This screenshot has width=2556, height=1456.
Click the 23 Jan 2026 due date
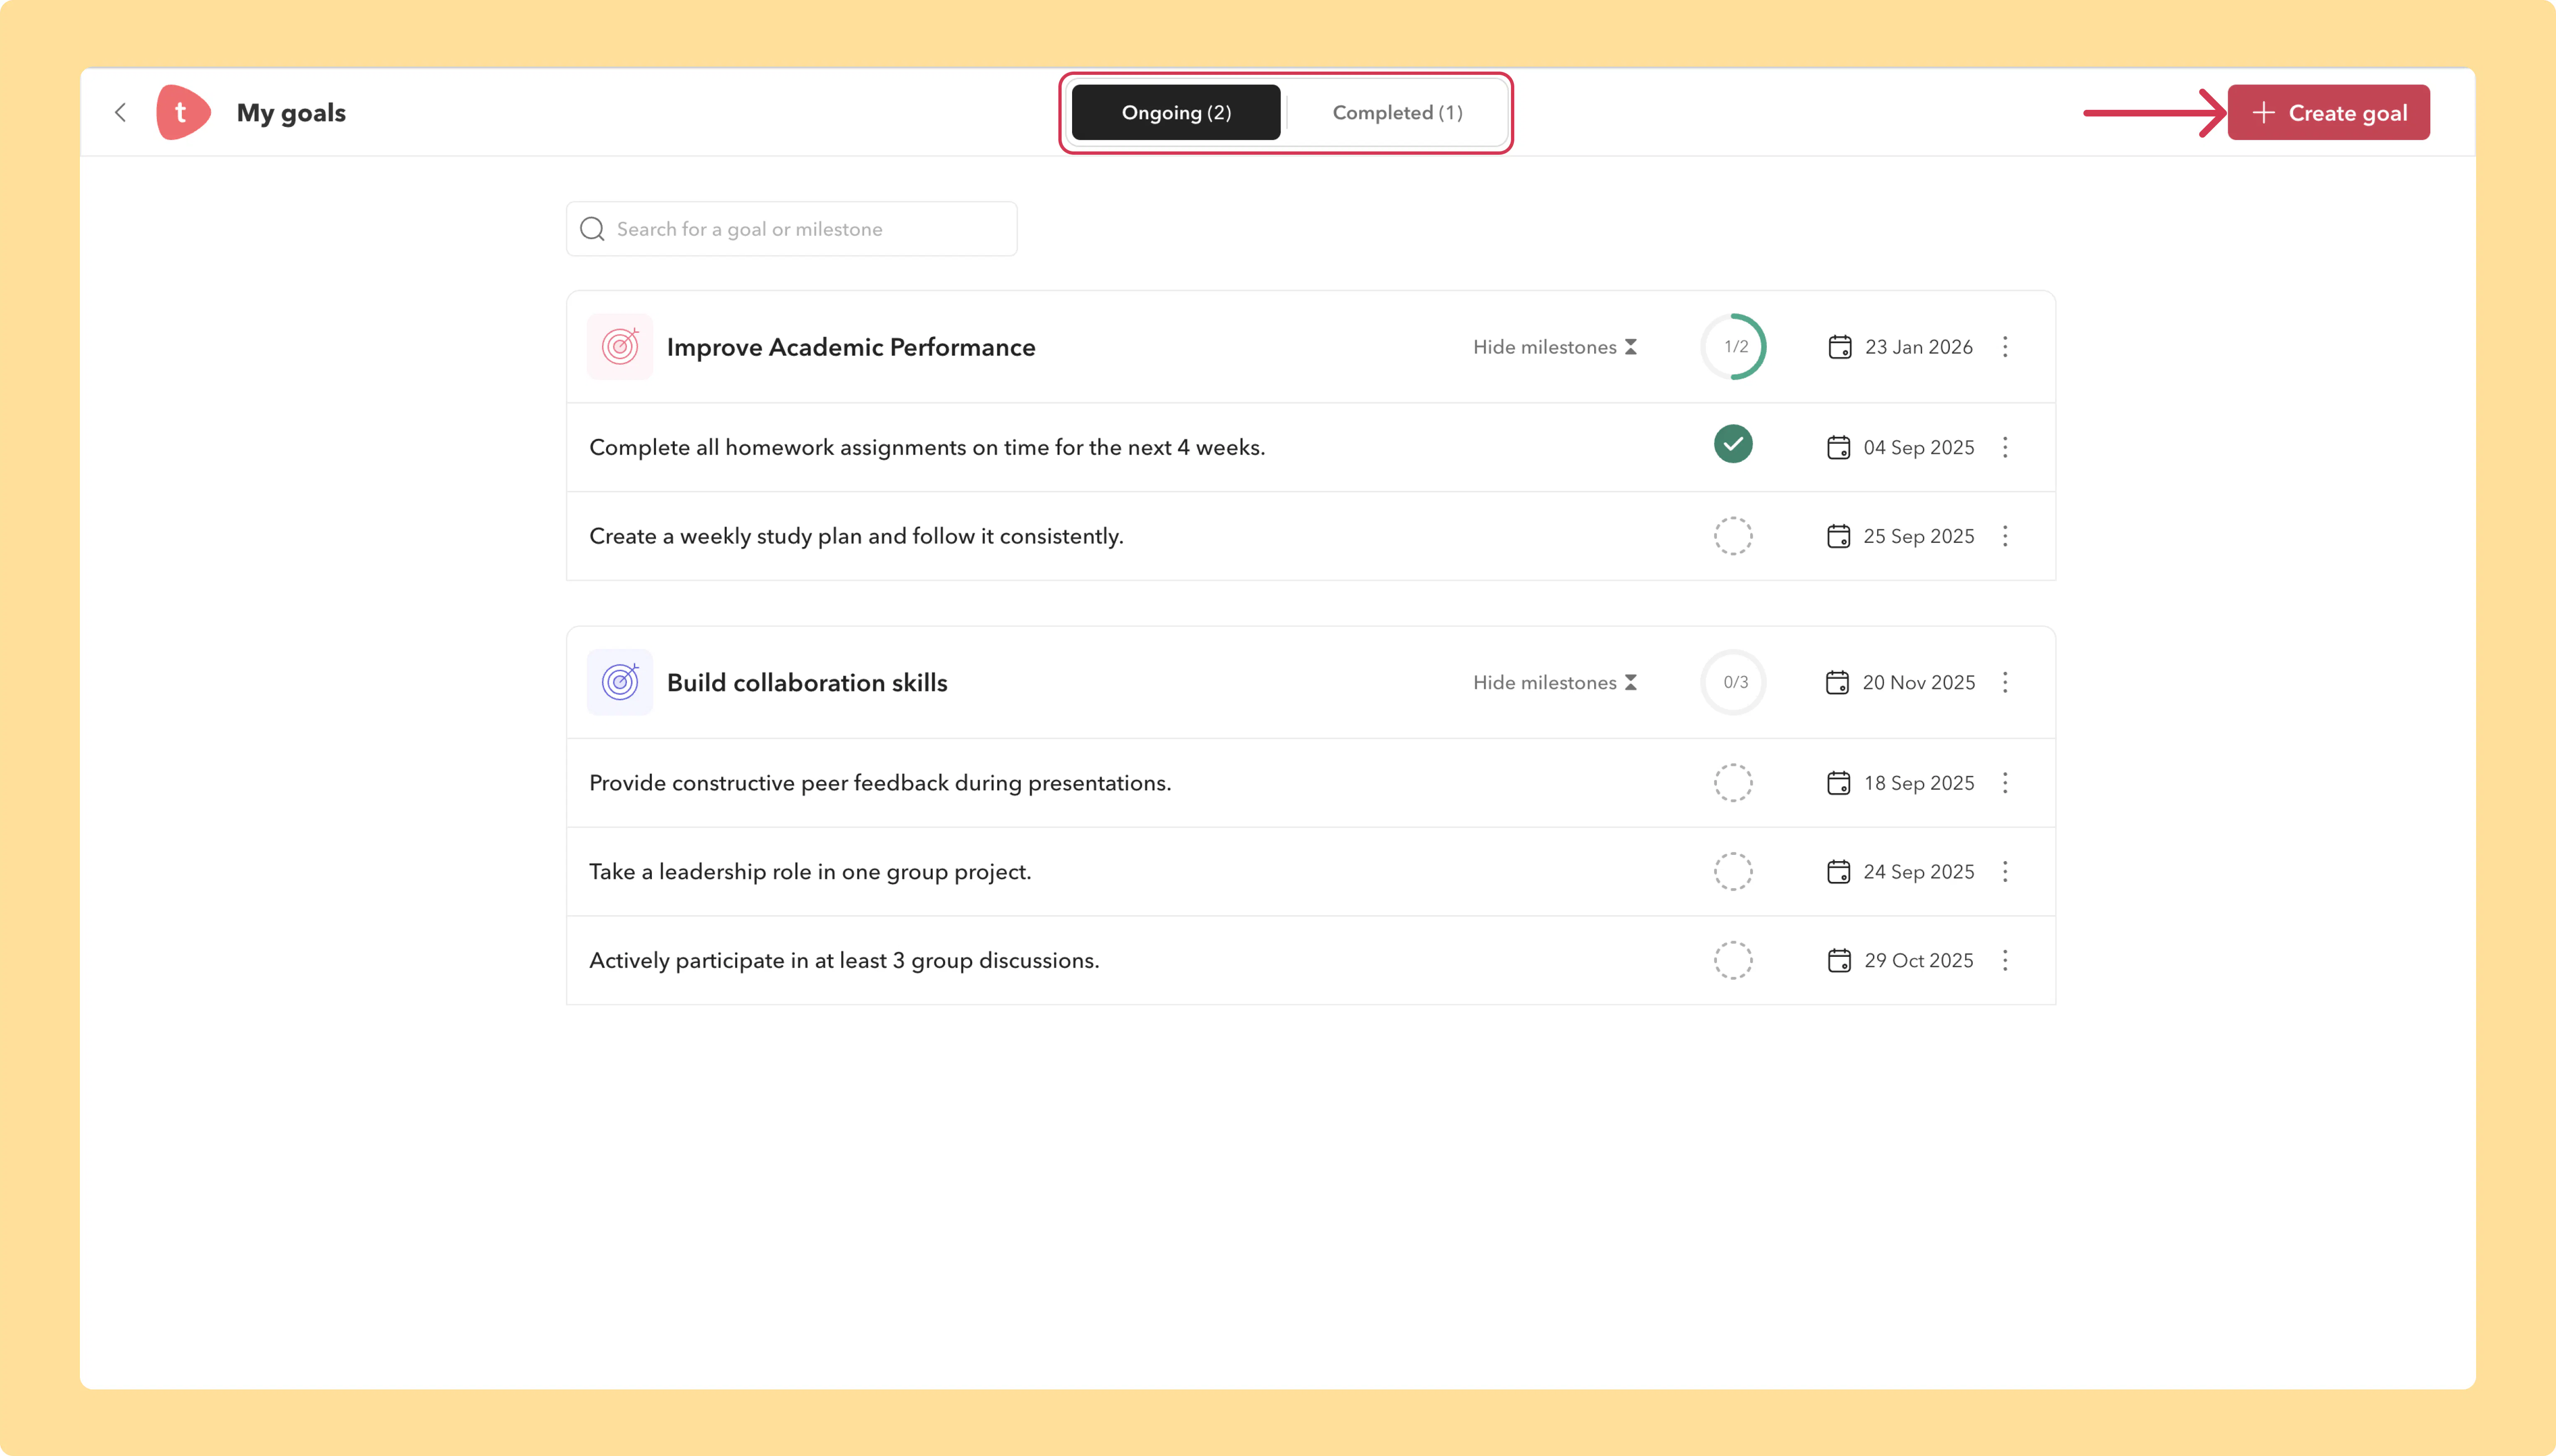pyautogui.click(x=1919, y=347)
